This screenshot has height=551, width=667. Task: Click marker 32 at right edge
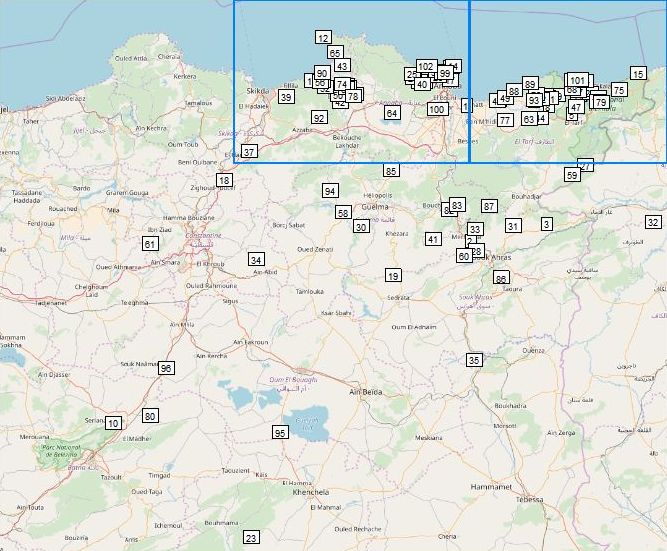[653, 222]
